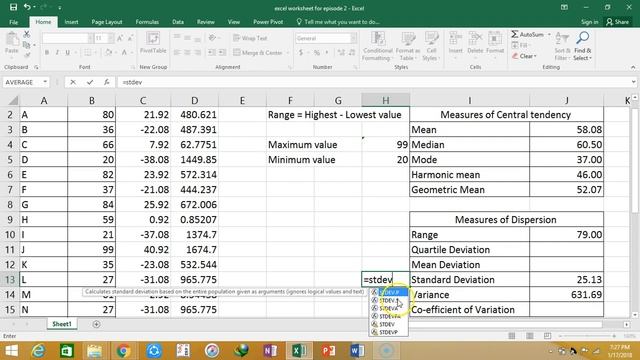Toggle Align Right in the Alignment group
The image size is (640, 360).
pos(198,52)
